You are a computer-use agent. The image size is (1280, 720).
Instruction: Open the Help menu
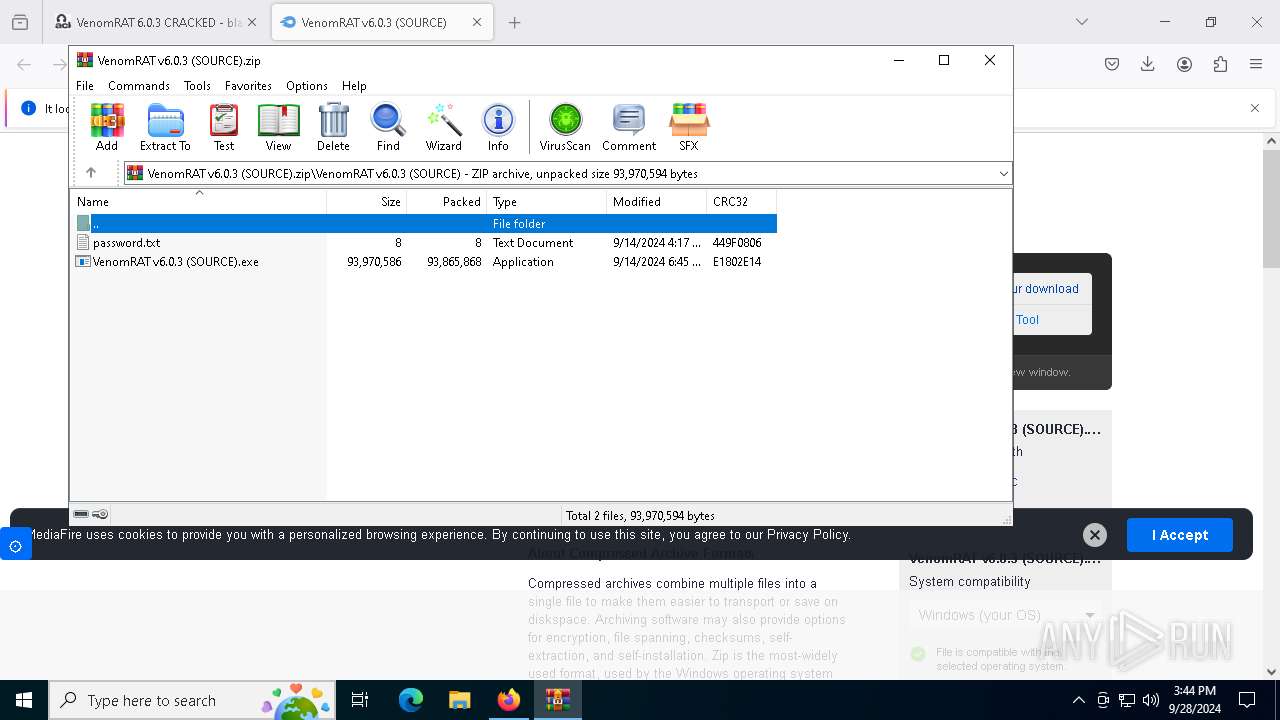(x=354, y=86)
